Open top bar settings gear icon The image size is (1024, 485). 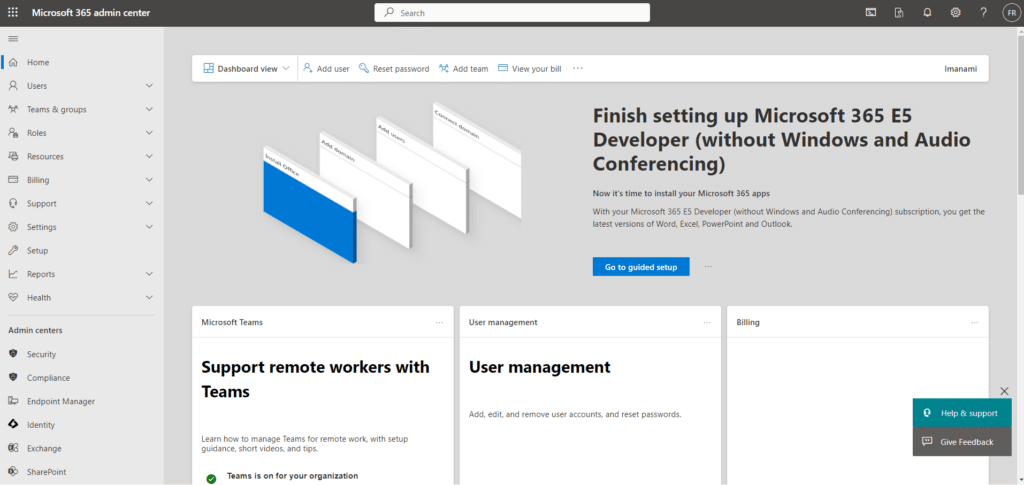pos(955,12)
